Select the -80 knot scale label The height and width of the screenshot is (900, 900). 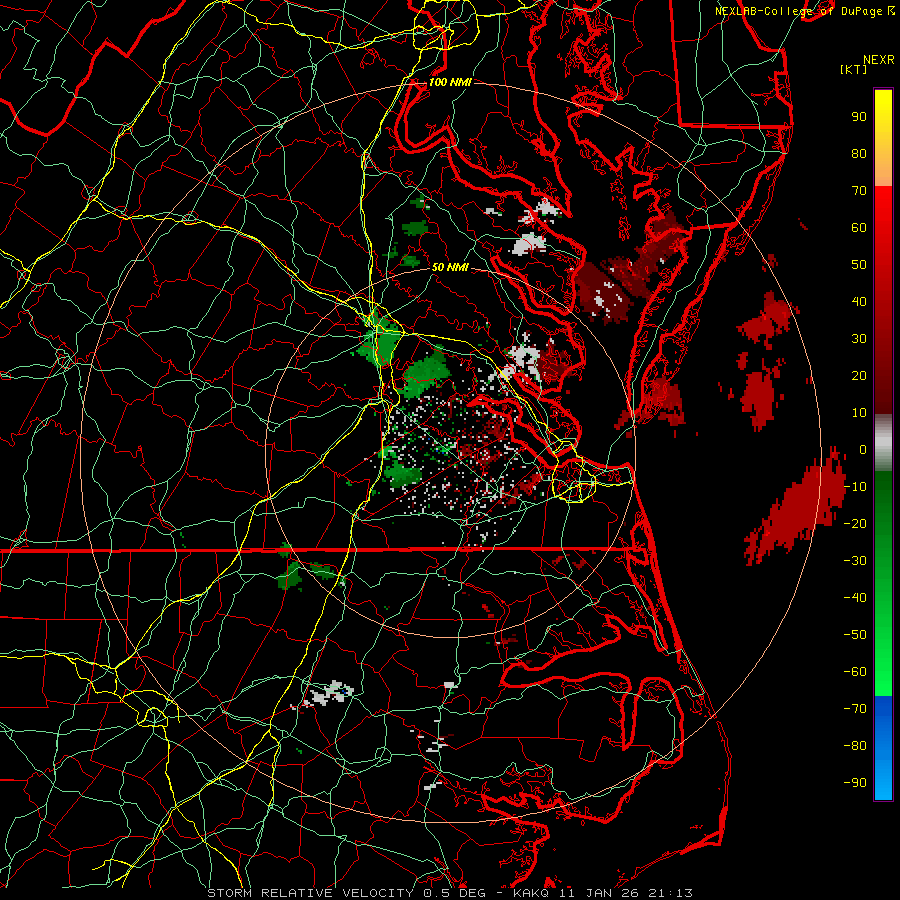point(855,746)
